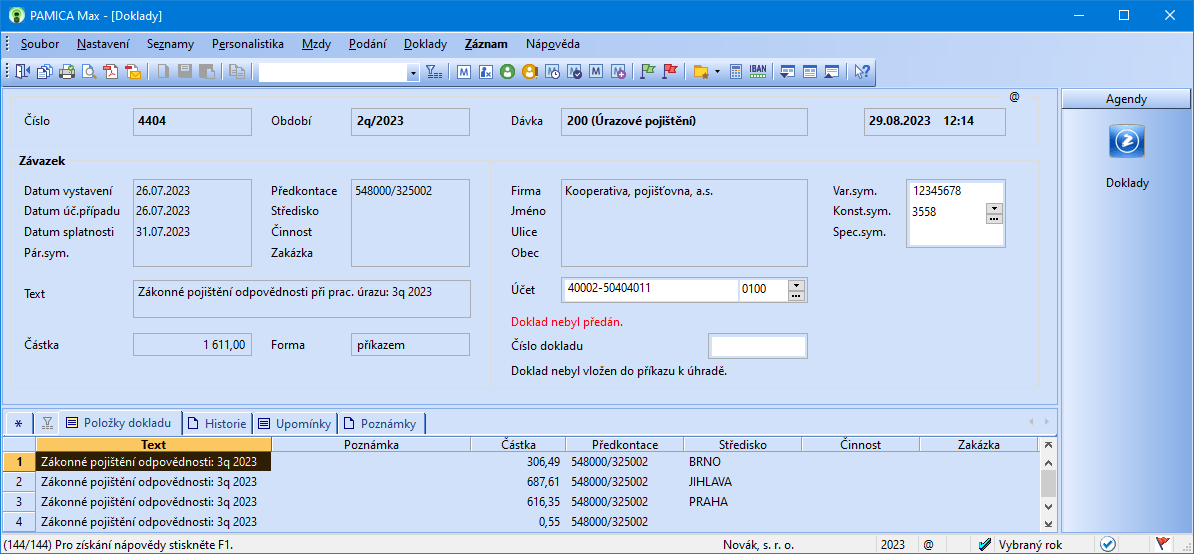Click into the Číslo dokladu input field
Screen dimensions: 1194x554
(758, 346)
